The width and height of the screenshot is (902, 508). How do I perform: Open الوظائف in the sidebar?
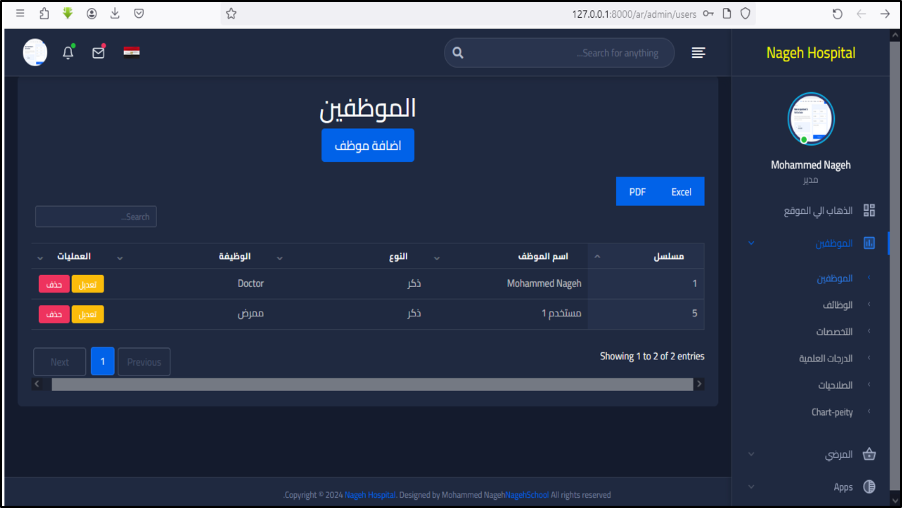coord(836,305)
